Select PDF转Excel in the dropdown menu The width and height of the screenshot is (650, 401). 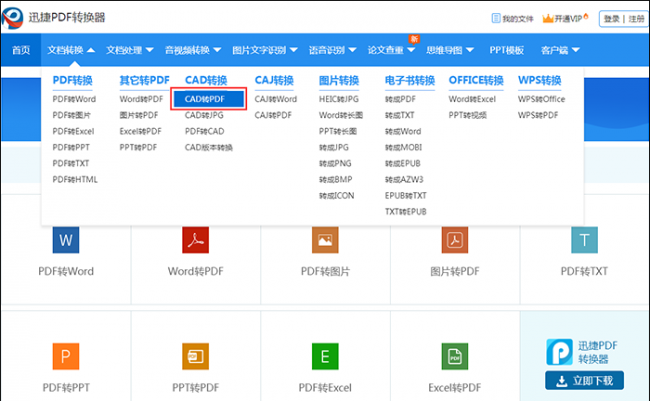pos(73,131)
